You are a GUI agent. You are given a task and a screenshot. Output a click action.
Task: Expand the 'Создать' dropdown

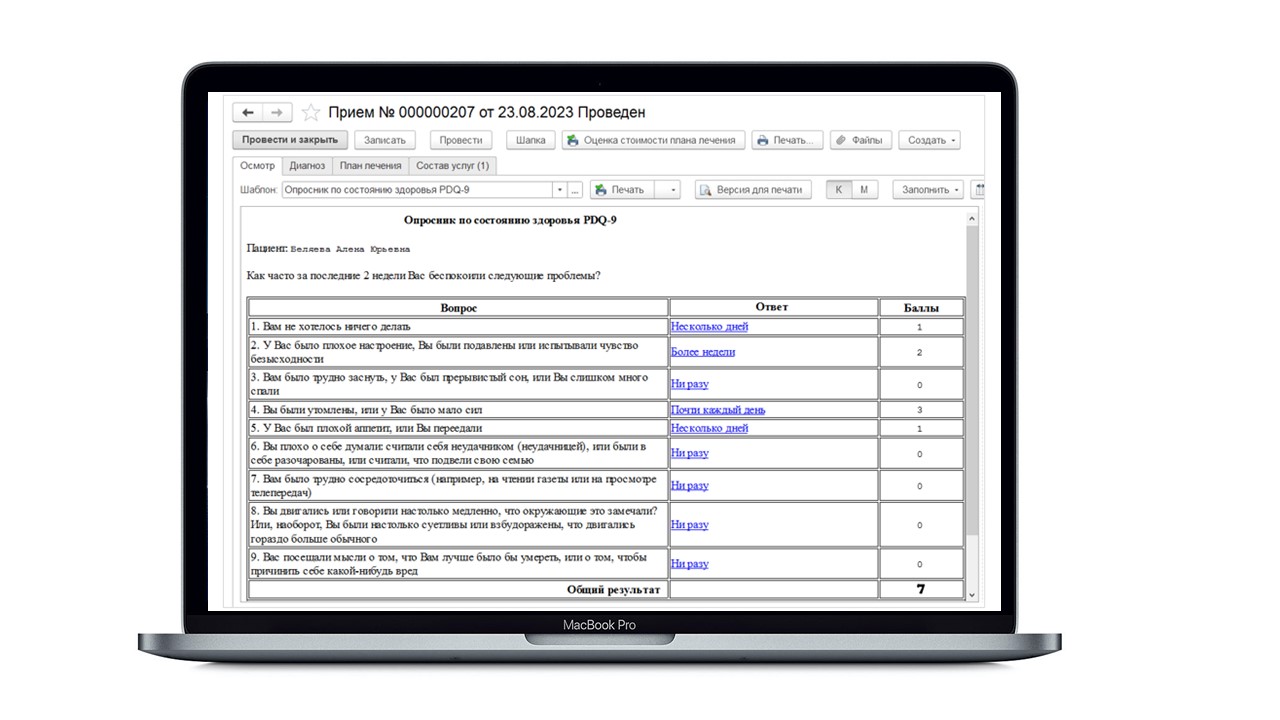pos(932,140)
